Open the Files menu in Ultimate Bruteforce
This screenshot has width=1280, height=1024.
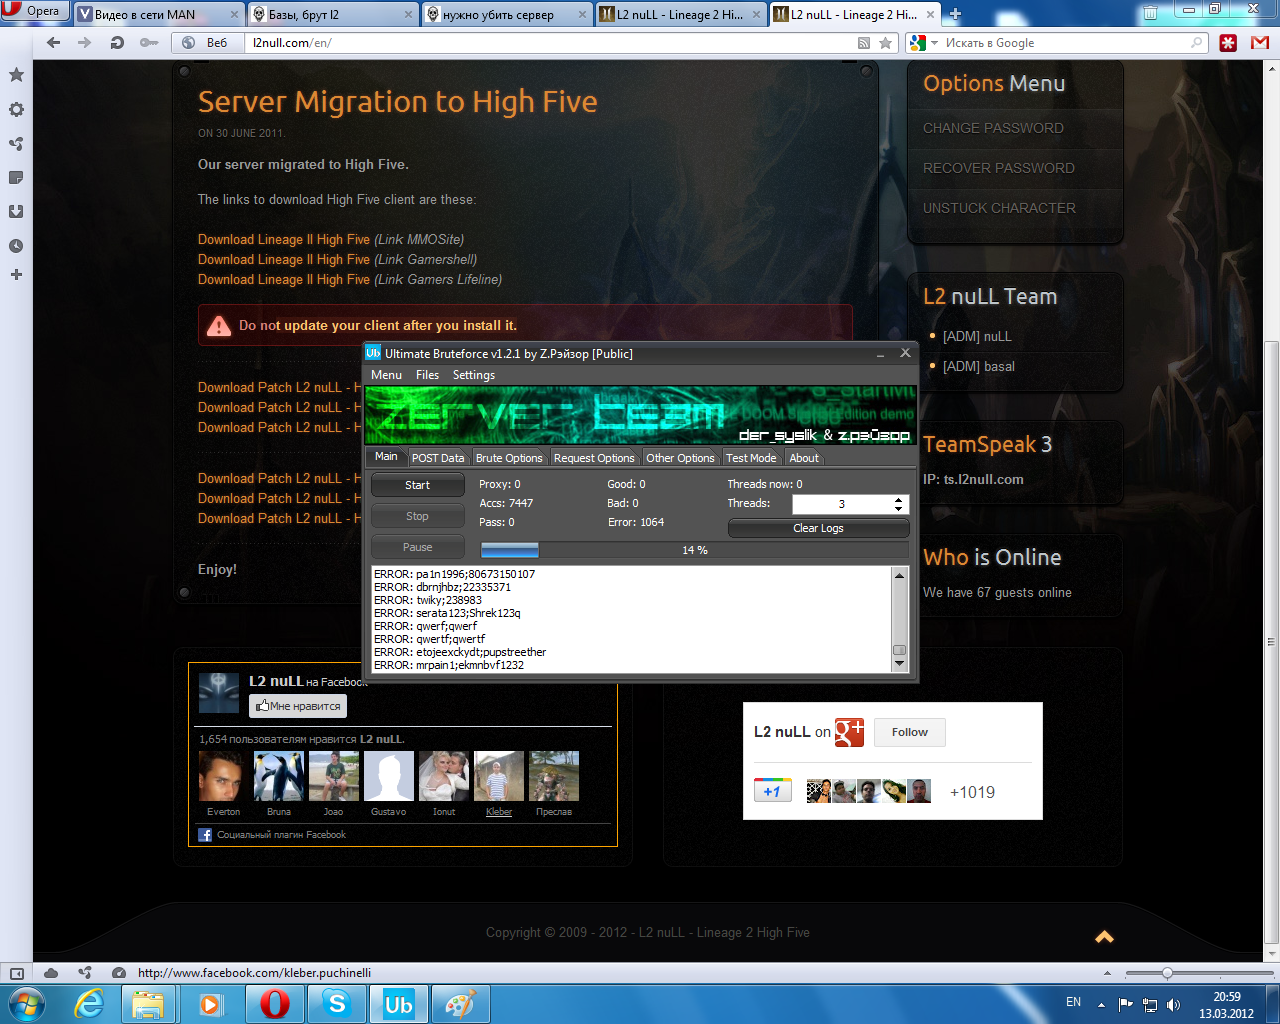(427, 375)
